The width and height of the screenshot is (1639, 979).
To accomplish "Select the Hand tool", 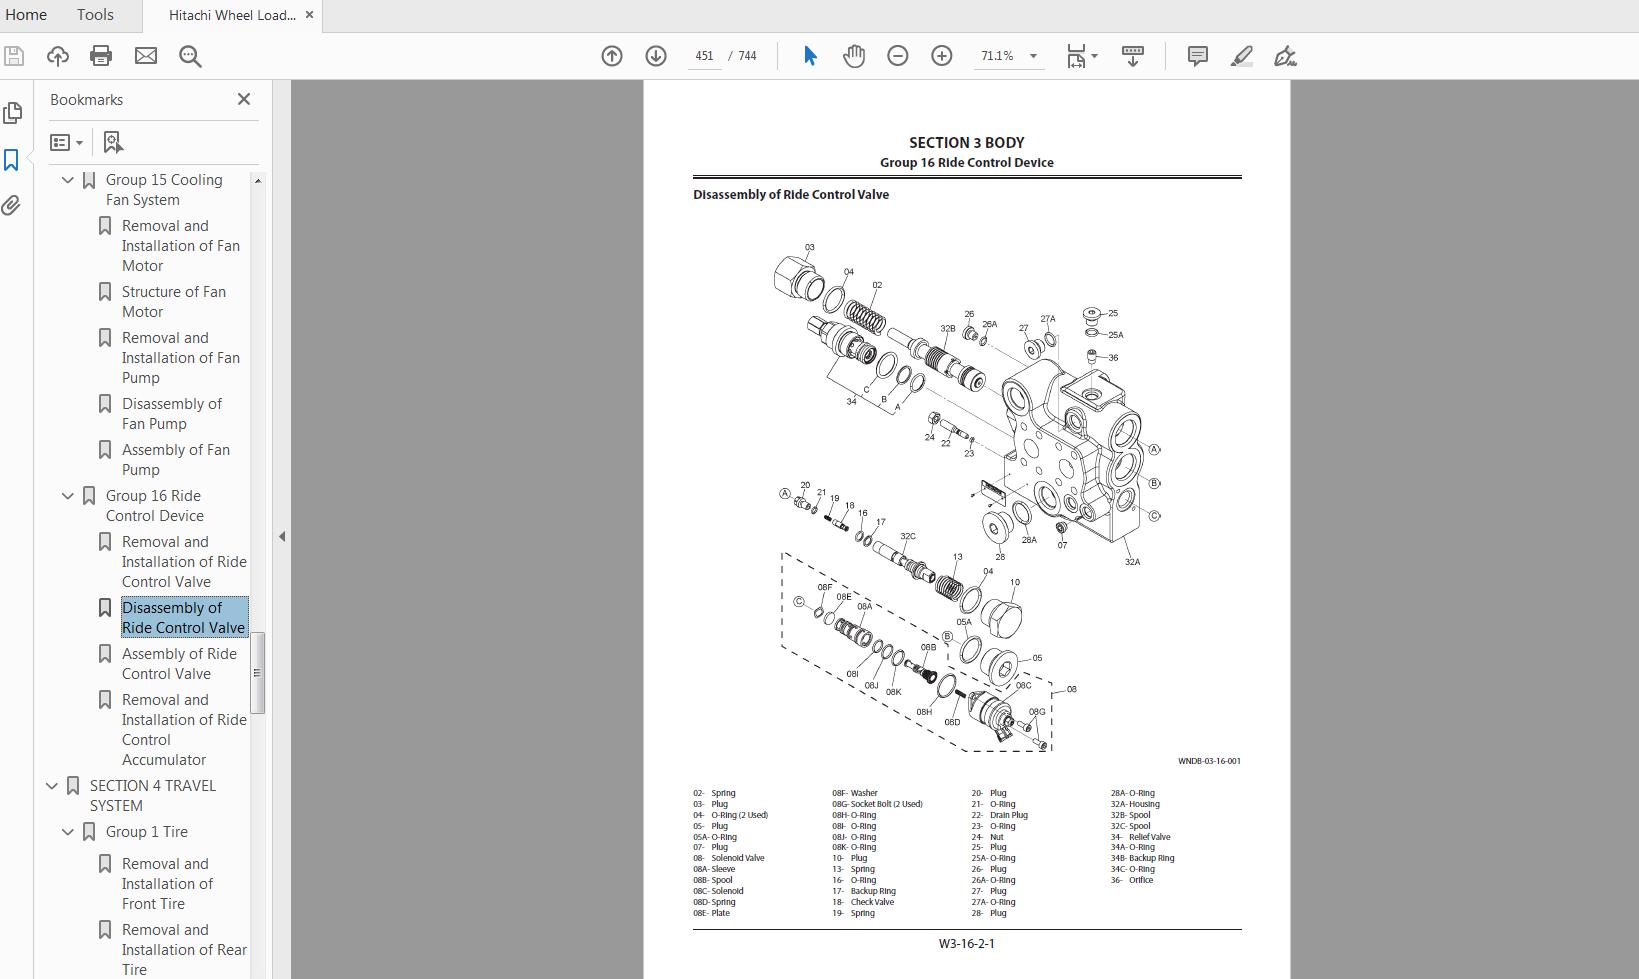I will click(x=853, y=56).
